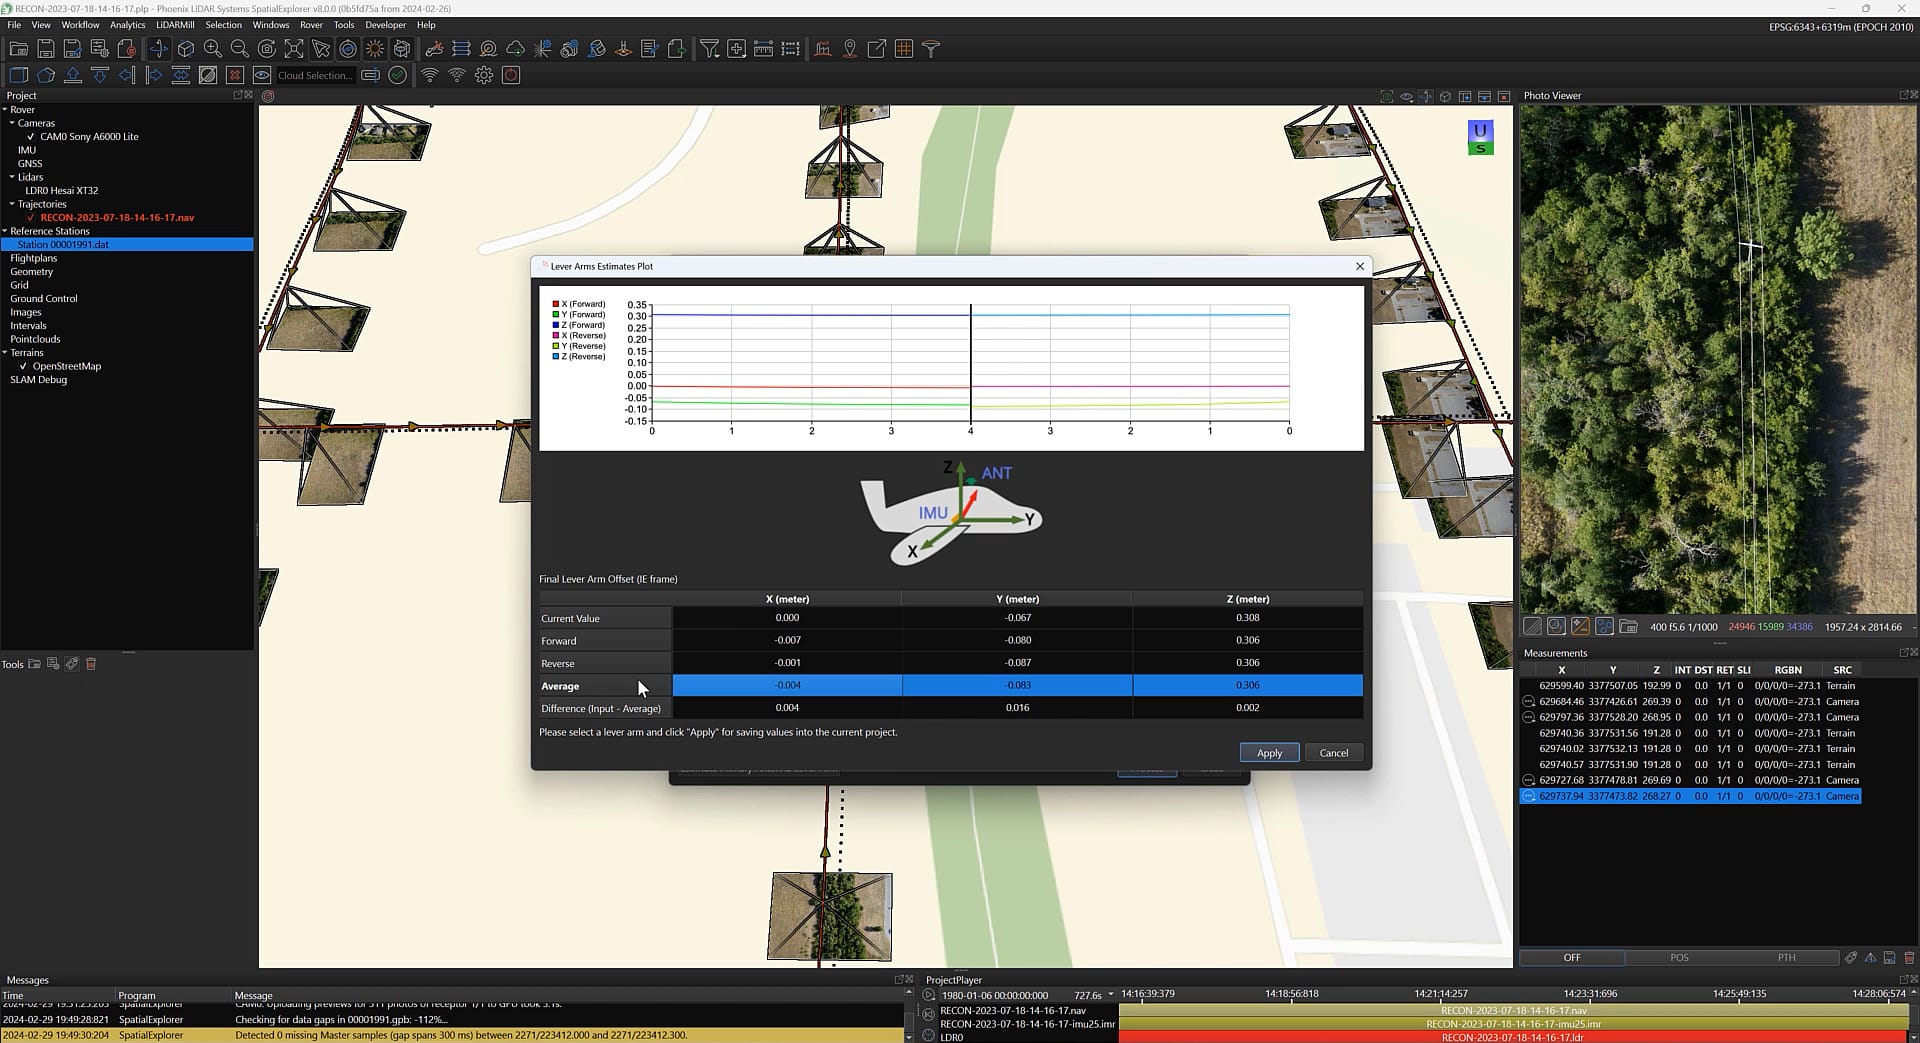Click Cancel in the Lever Arms dialog

(1333, 752)
